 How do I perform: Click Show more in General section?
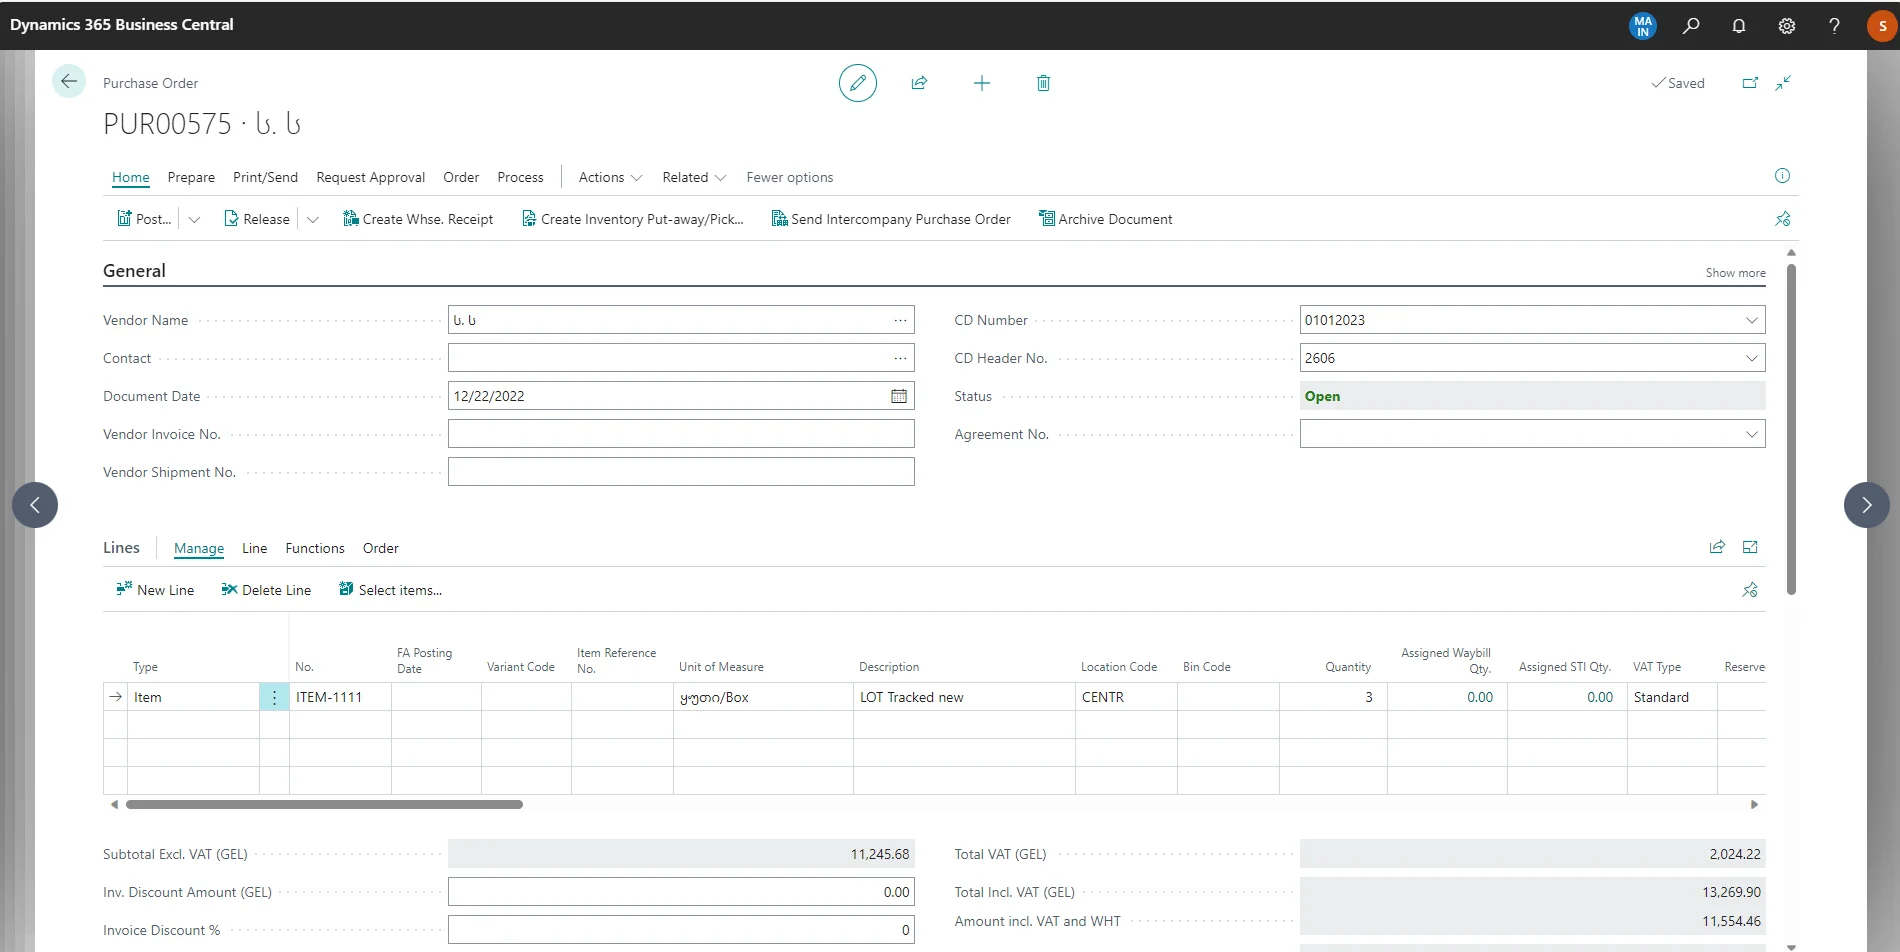pos(1735,273)
